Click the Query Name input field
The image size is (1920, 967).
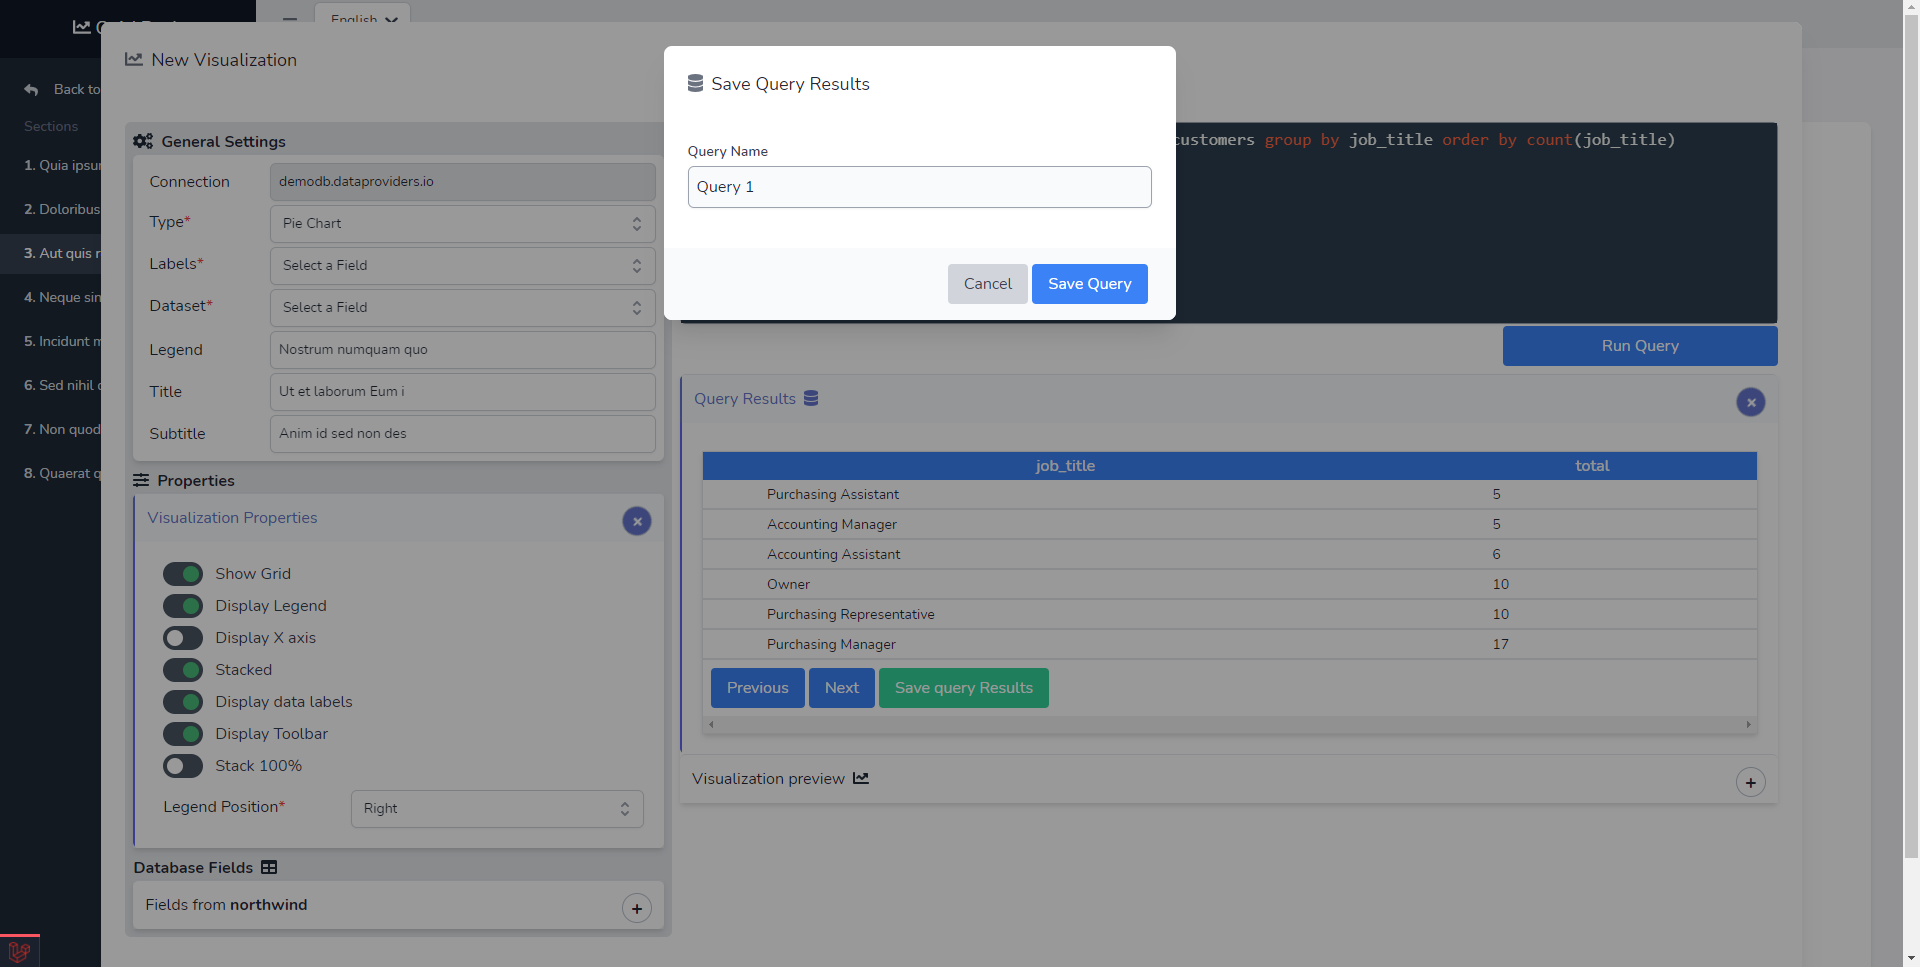[x=919, y=187]
